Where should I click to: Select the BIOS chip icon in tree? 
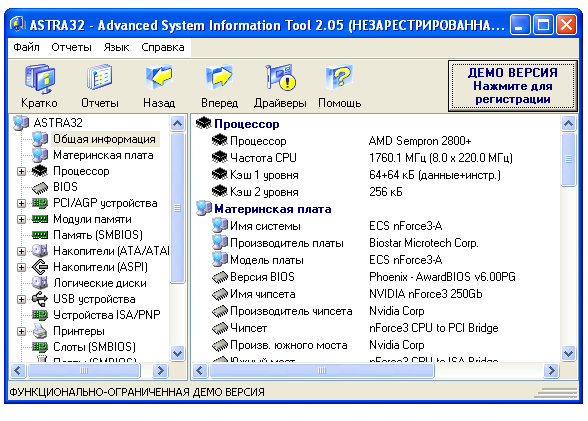(x=40, y=187)
